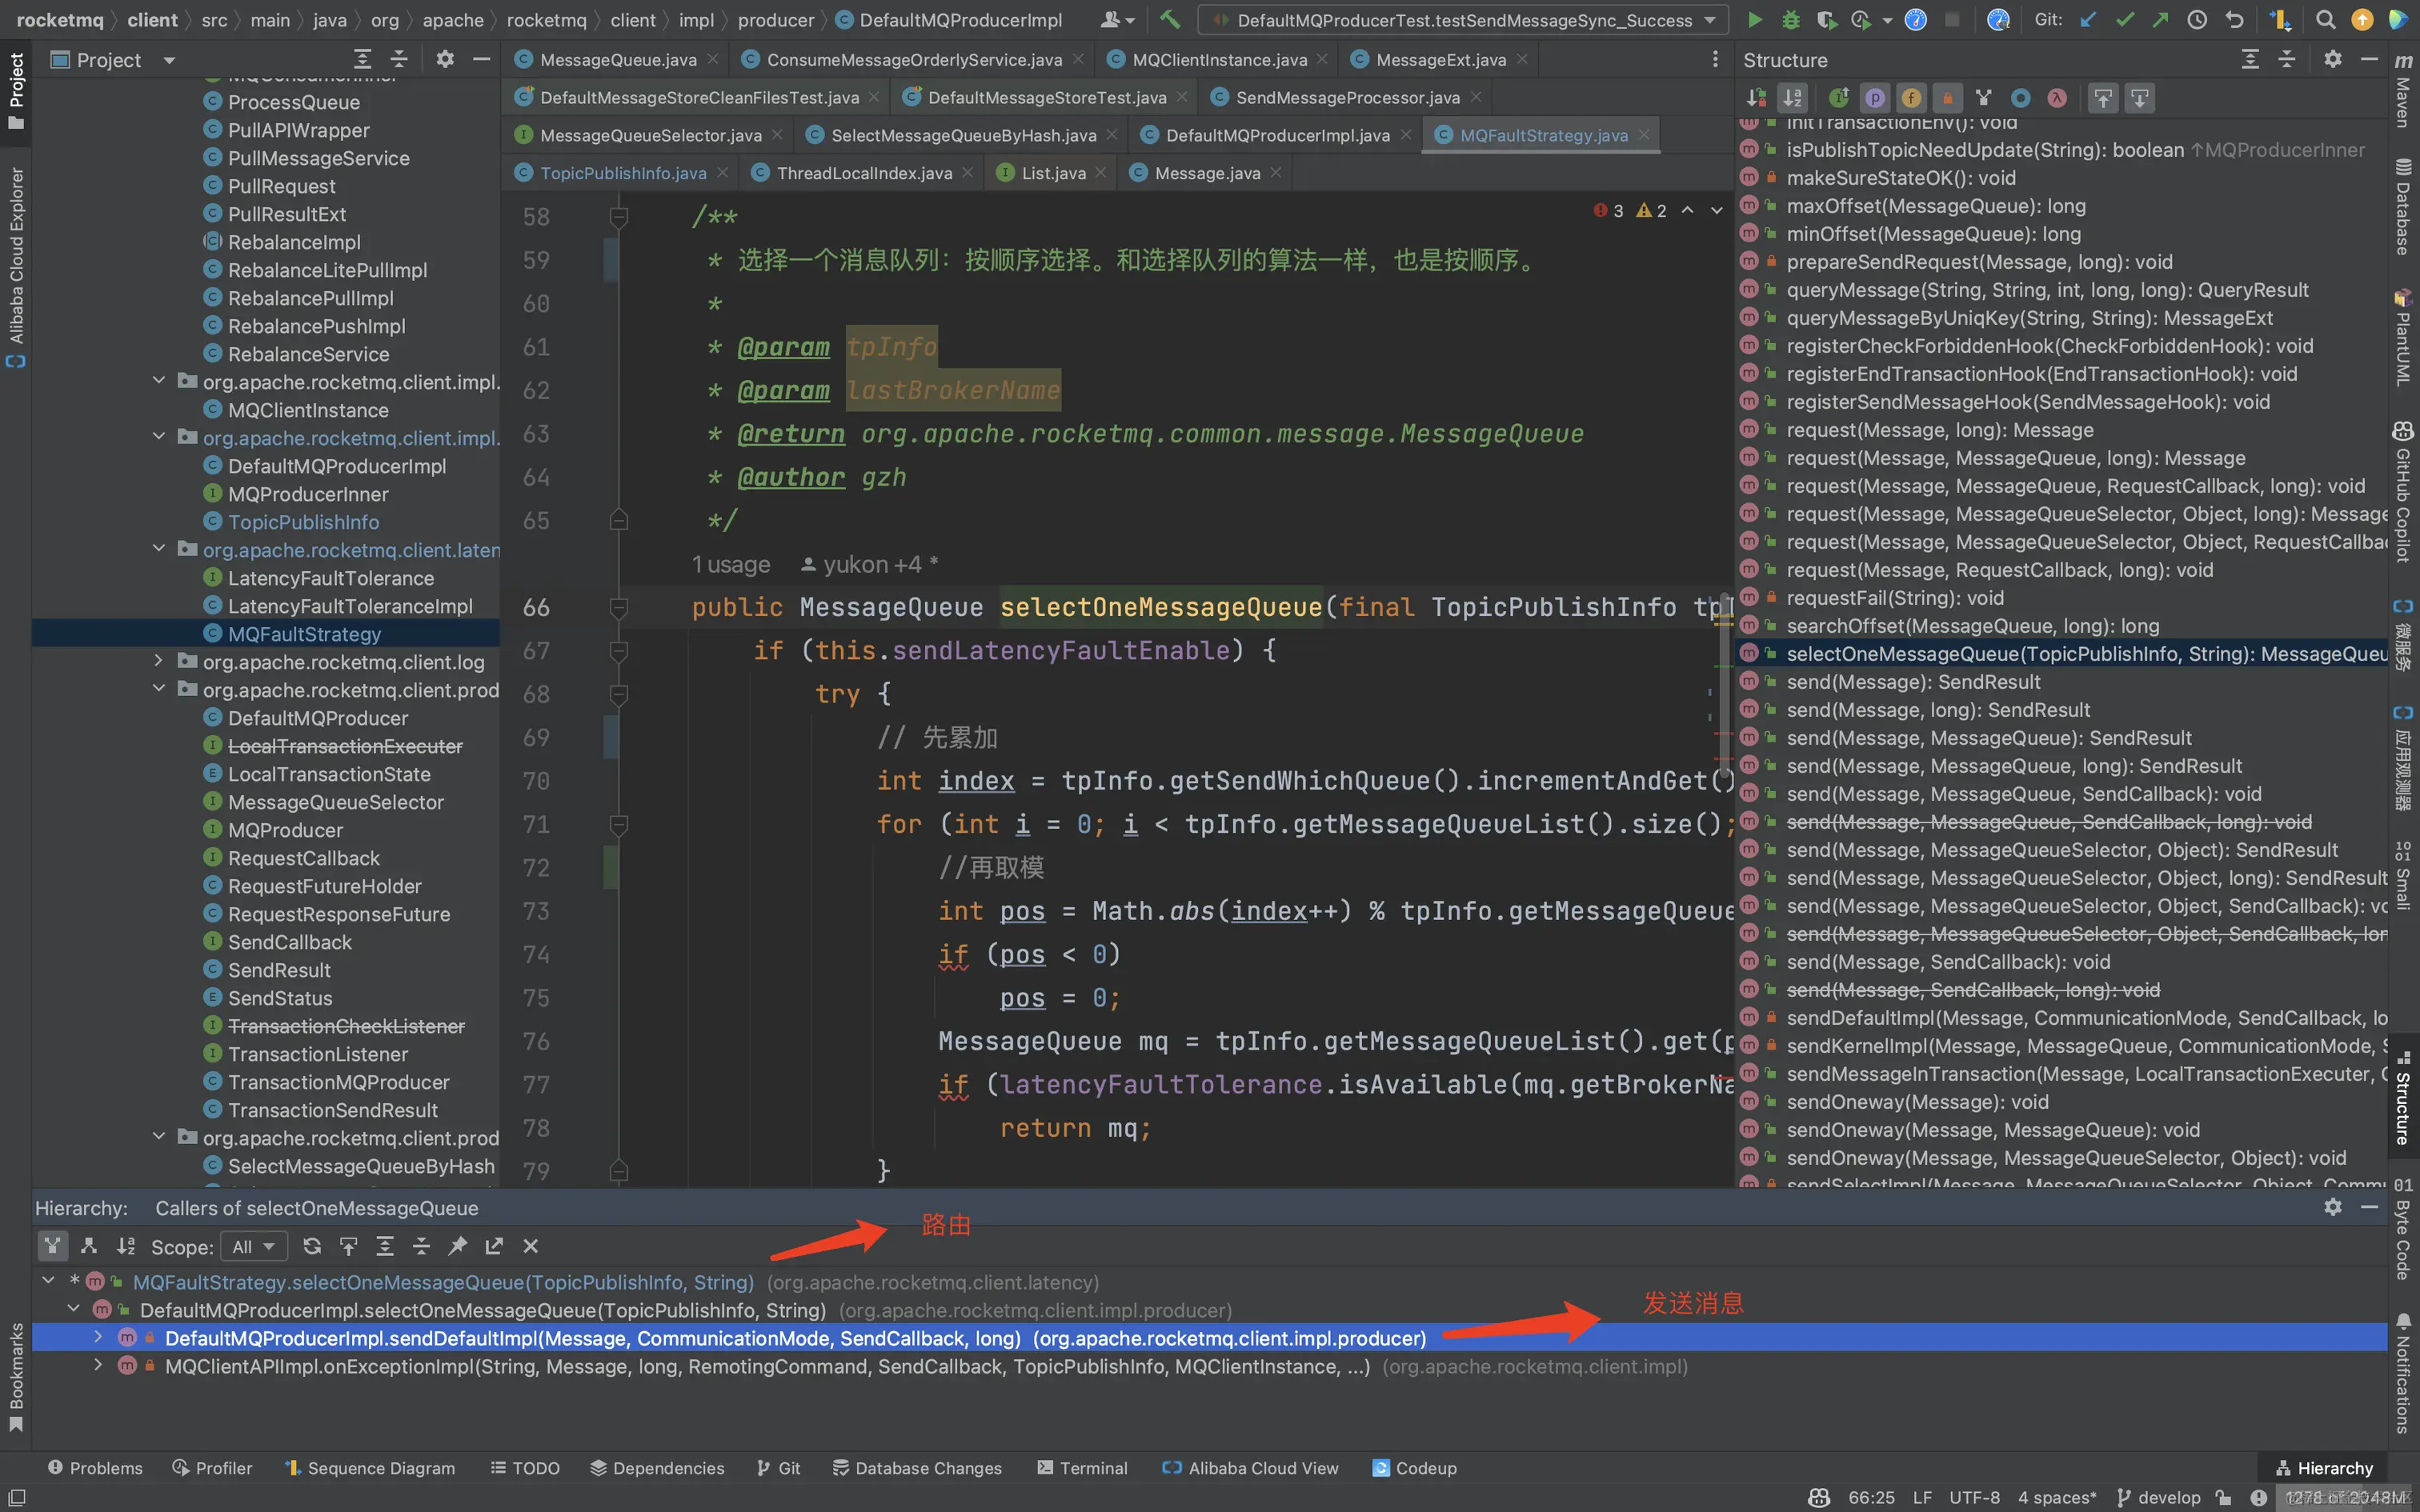Show Git history clock icon
Viewport: 2420px width, 1512px height.
[2197, 20]
